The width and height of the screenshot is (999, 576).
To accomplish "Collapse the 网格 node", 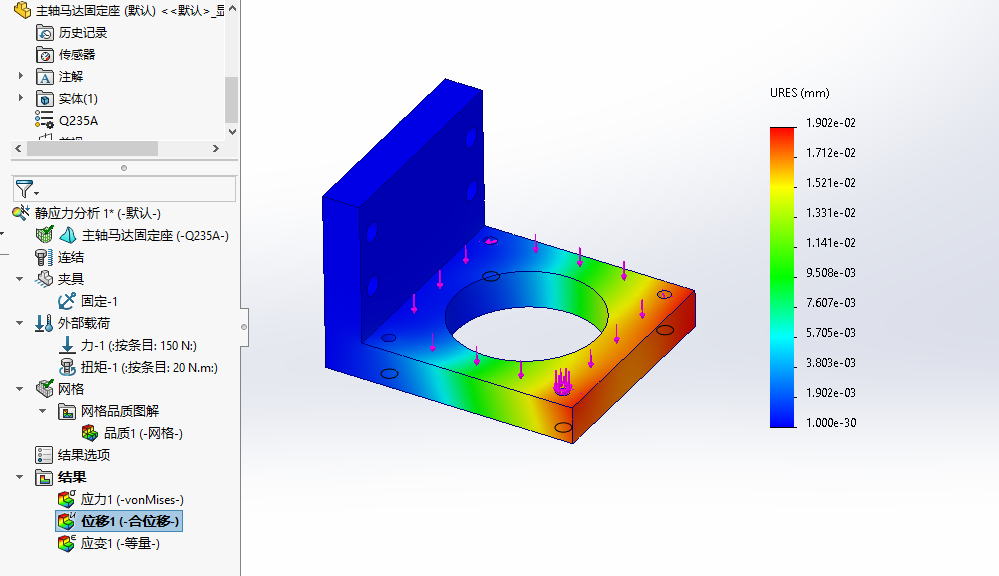I will point(20,389).
